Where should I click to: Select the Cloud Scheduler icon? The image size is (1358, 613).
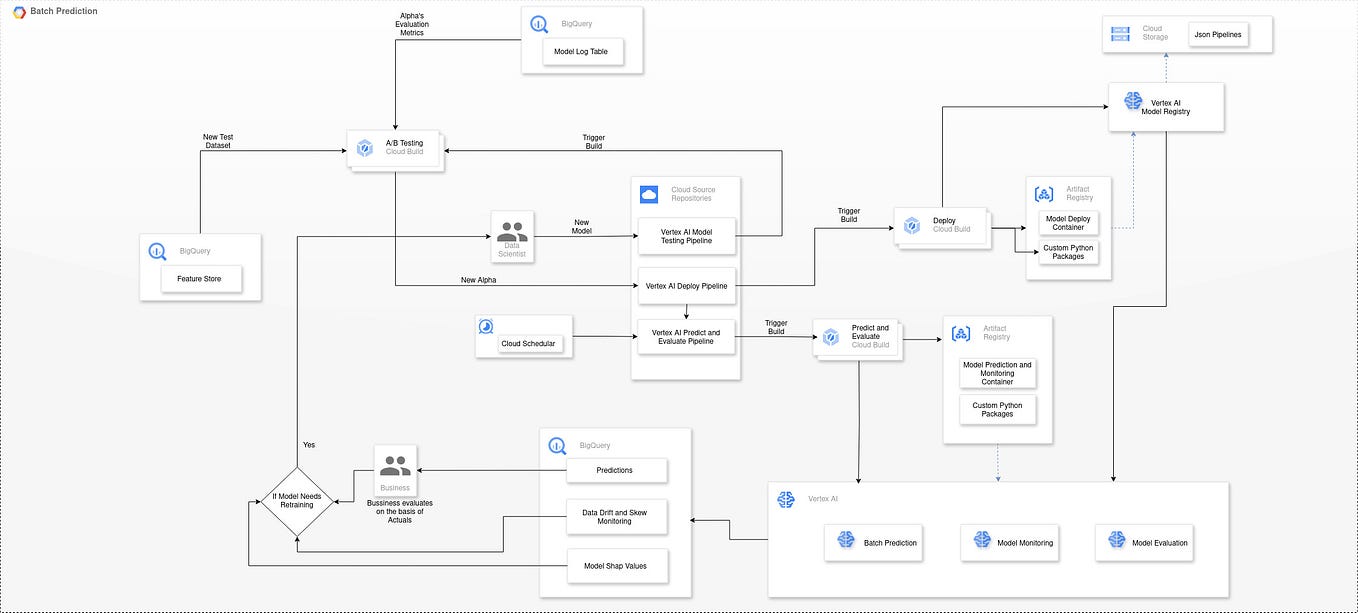[486, 326]
